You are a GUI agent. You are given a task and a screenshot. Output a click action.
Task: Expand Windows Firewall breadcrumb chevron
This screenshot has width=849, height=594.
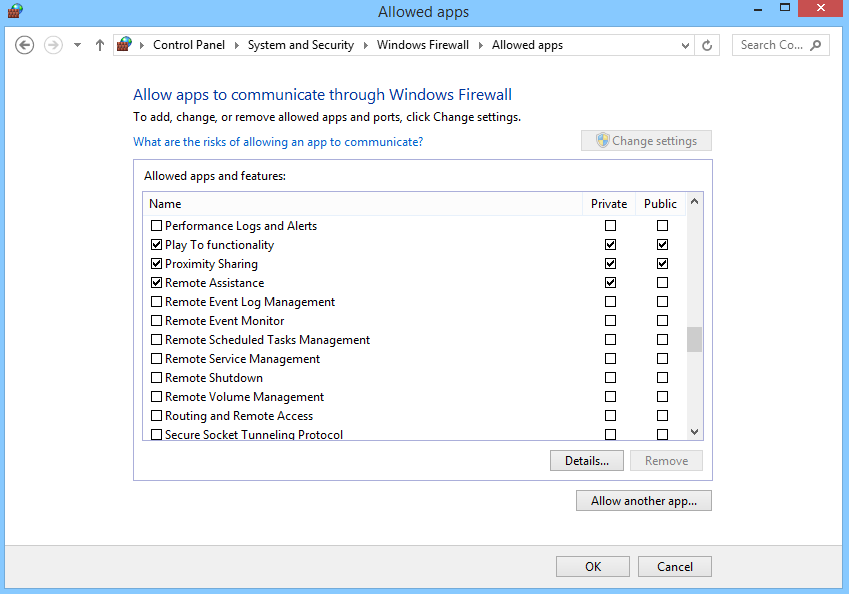pyautogui.click(x=480, y=45)
